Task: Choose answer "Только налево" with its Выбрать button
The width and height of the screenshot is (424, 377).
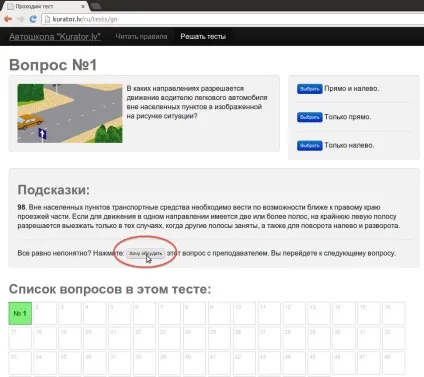Action: pos(310,145)
